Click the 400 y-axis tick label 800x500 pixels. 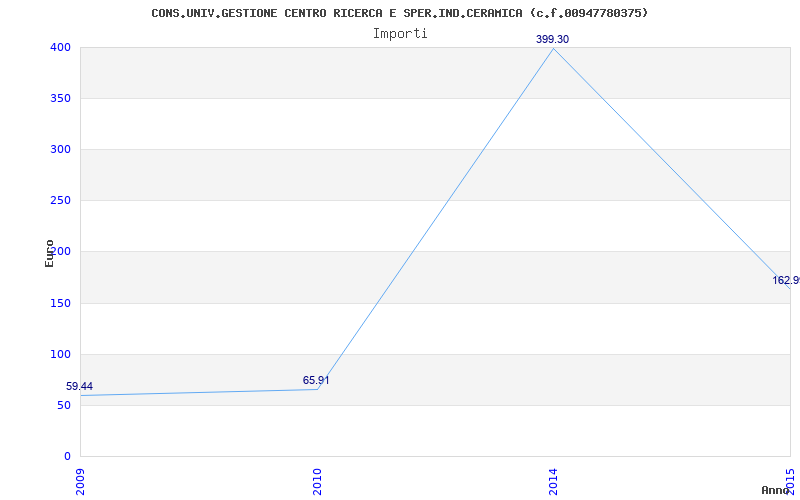click(60, 47)
